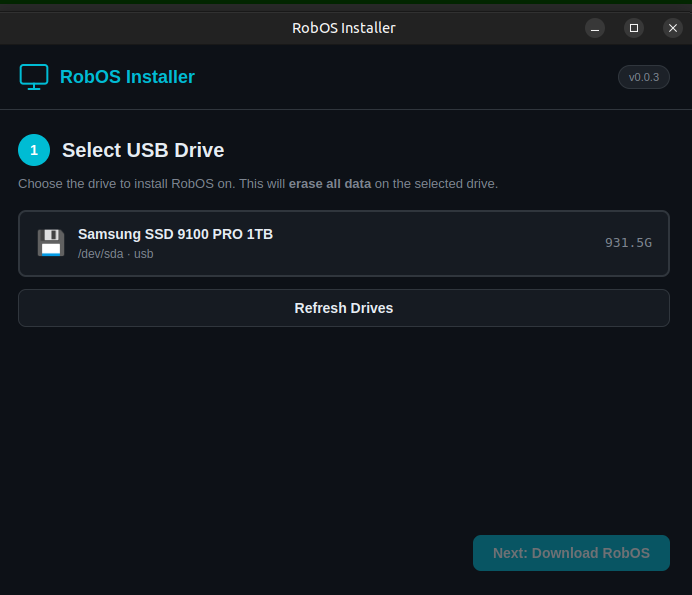Click the v0.0.3 version badge

pos(644,77)
